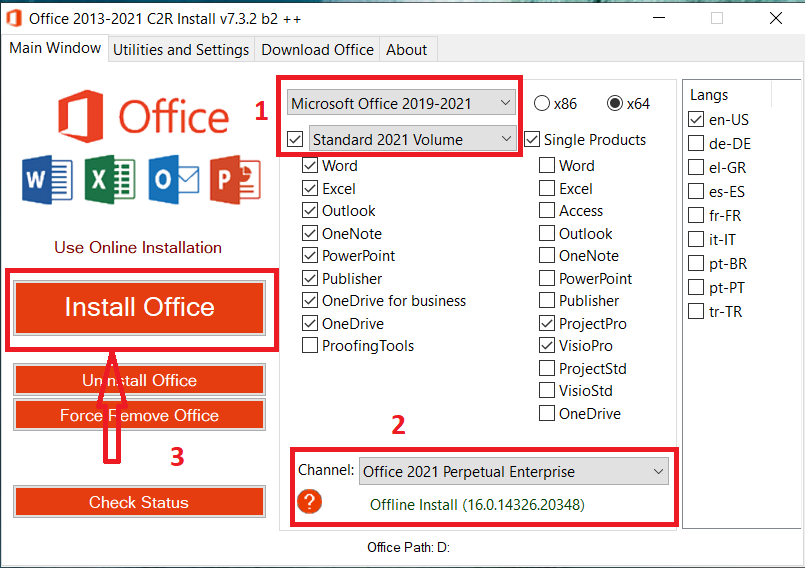
Task: Select the x86 architecture radio button
Action: [x=542, y=103]
